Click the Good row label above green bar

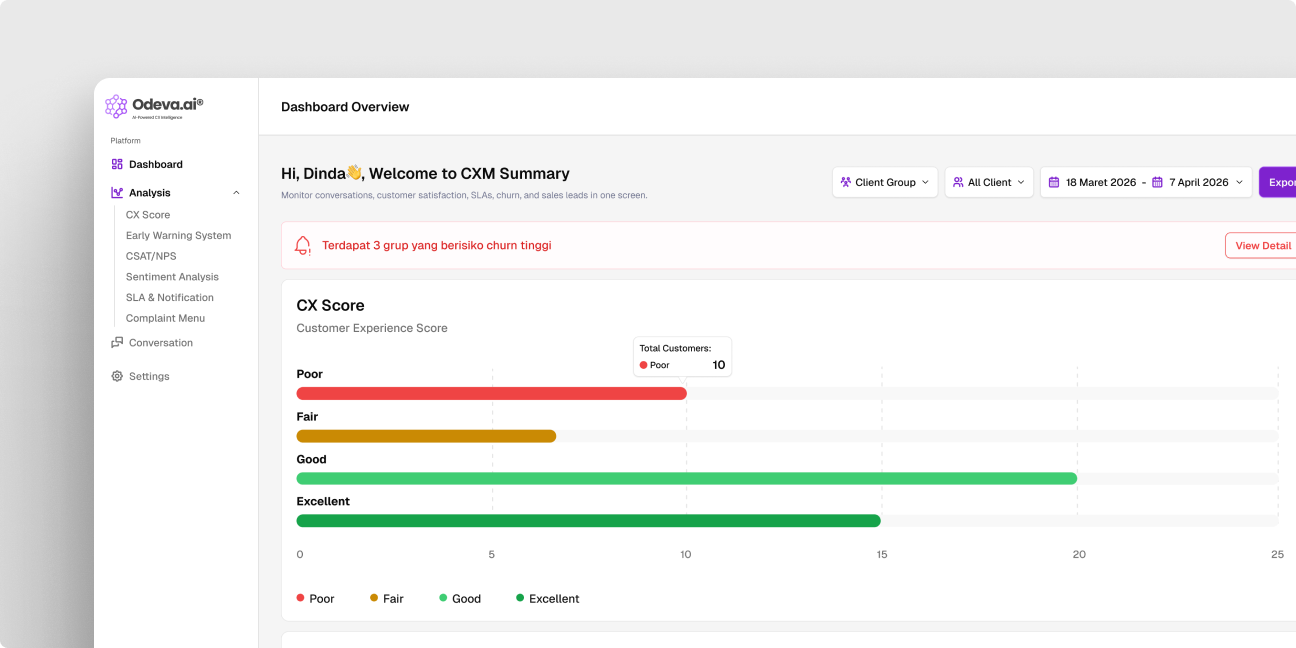click(x=312, y=459)
